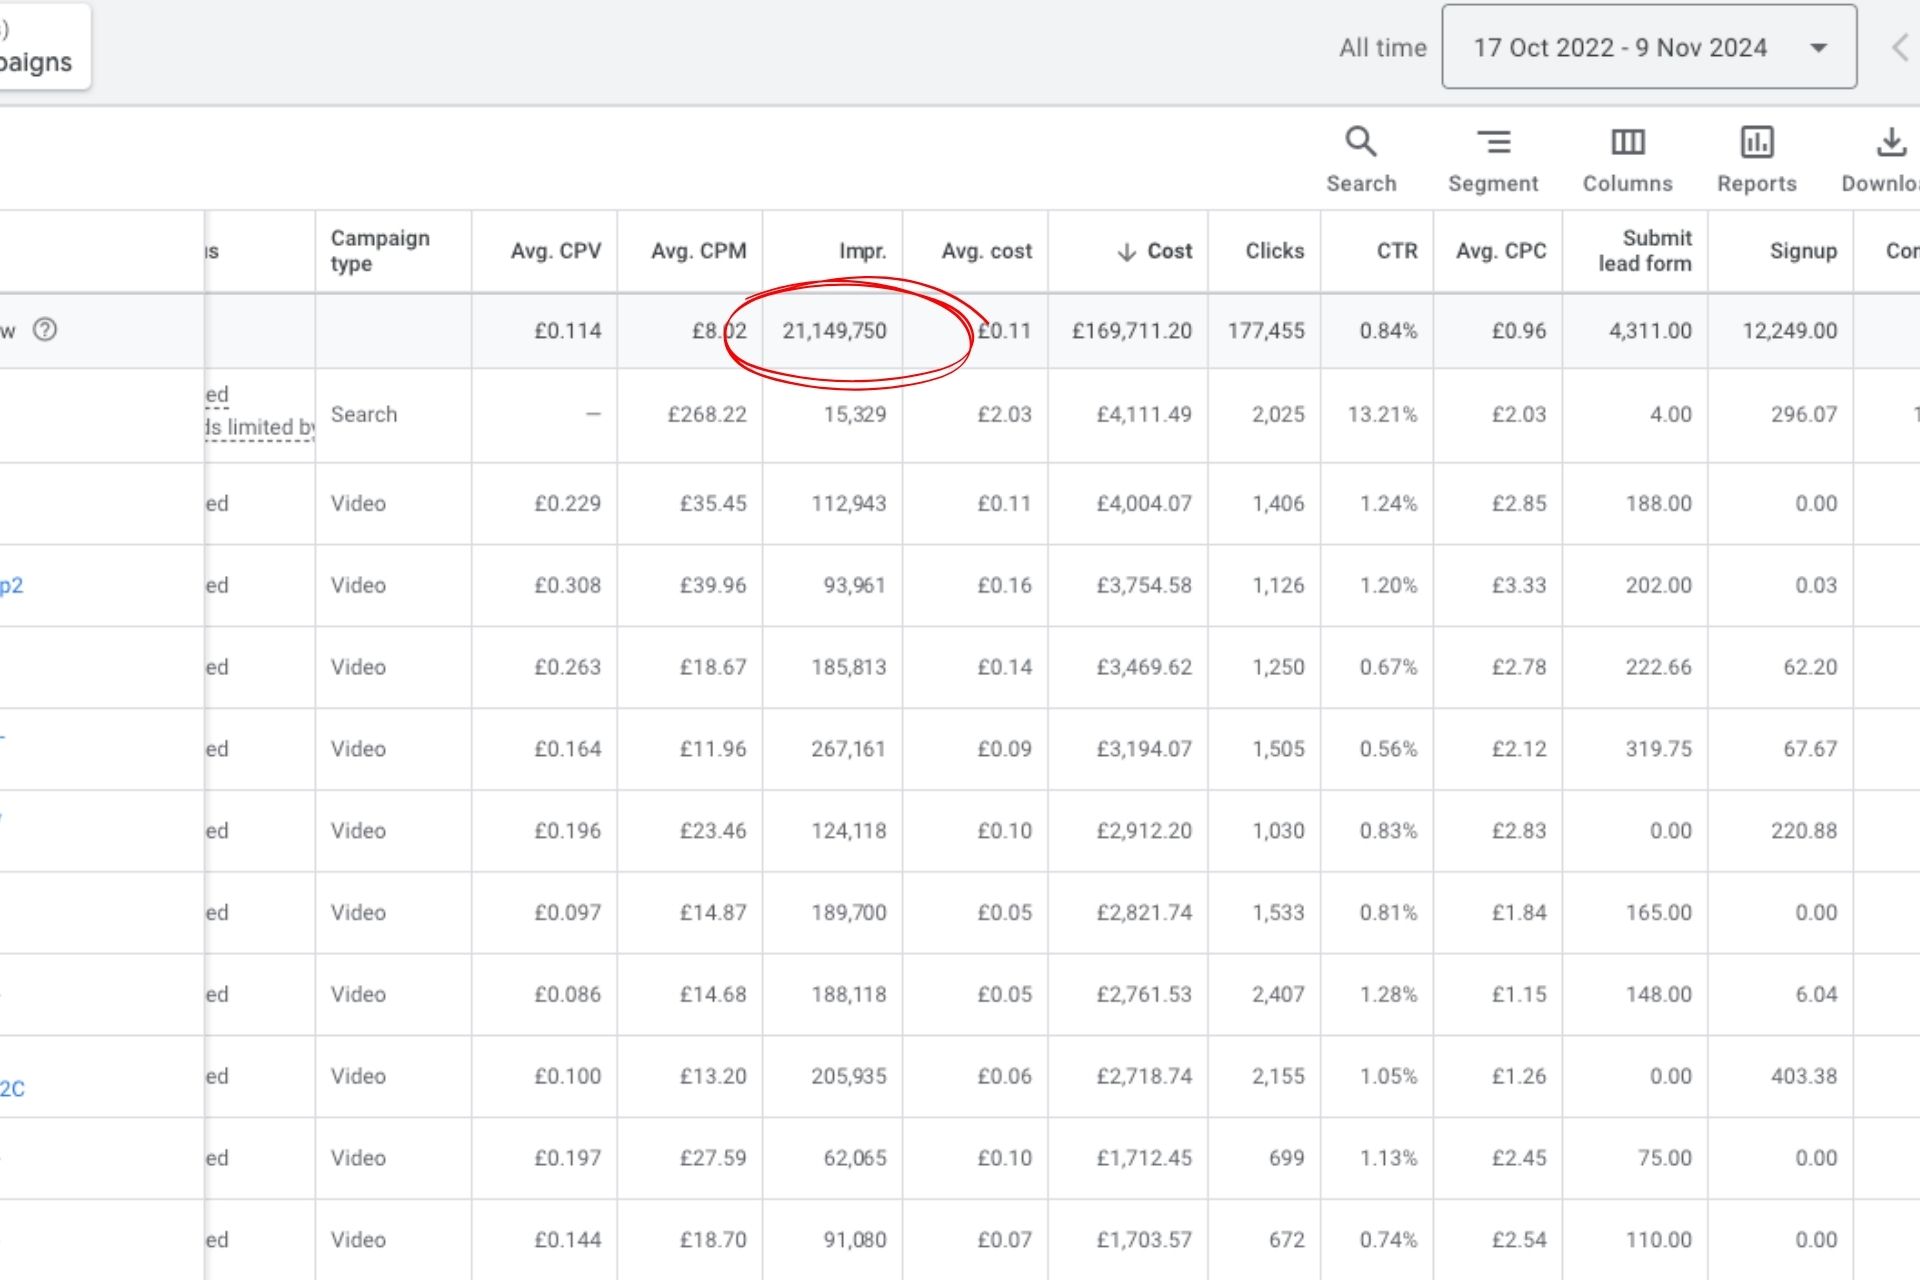
Task: Open the date range dropdown
Action: (x=1620, y=47)
